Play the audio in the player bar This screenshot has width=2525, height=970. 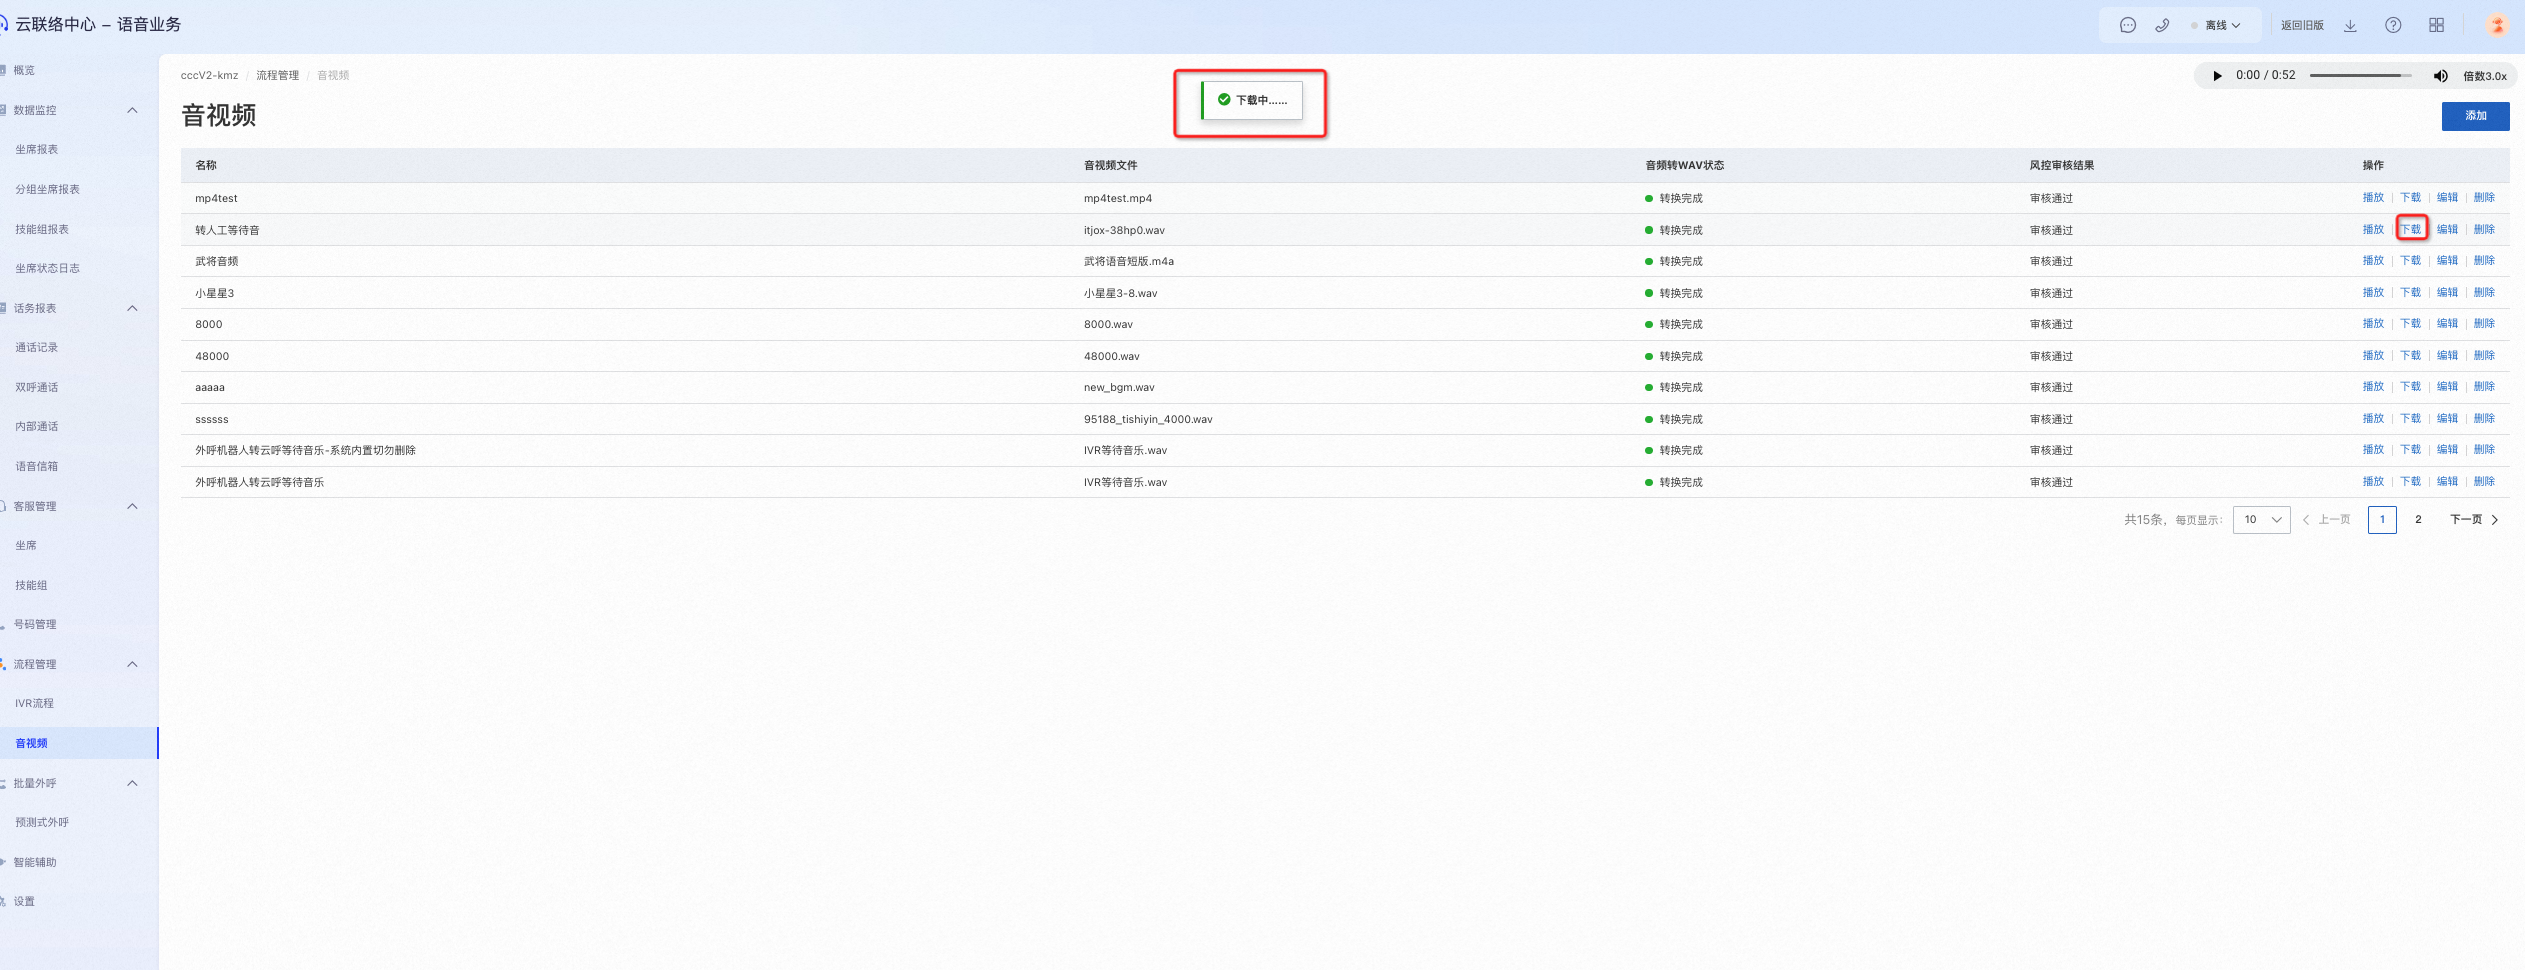pyautogui.click(x=2217, y=76)
